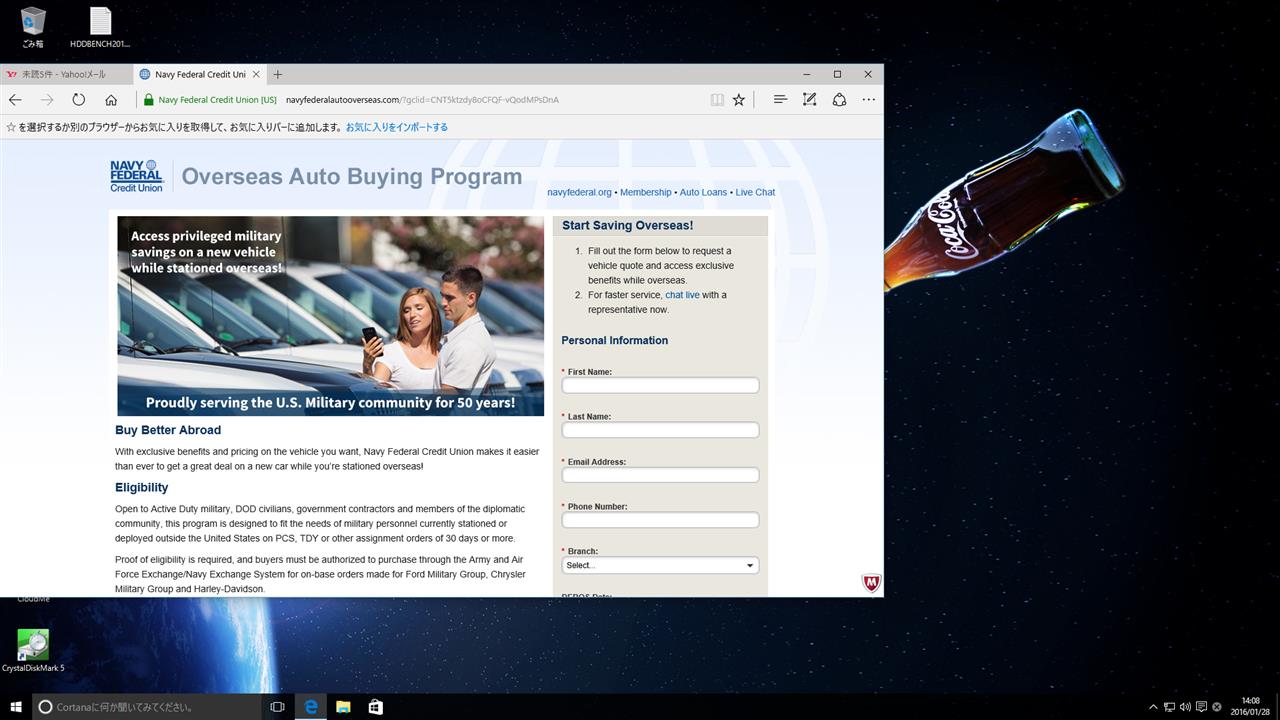Screen dimensions: 1280x720
Task: Open the Auto Loans link
Action: (x=703, y=192)
